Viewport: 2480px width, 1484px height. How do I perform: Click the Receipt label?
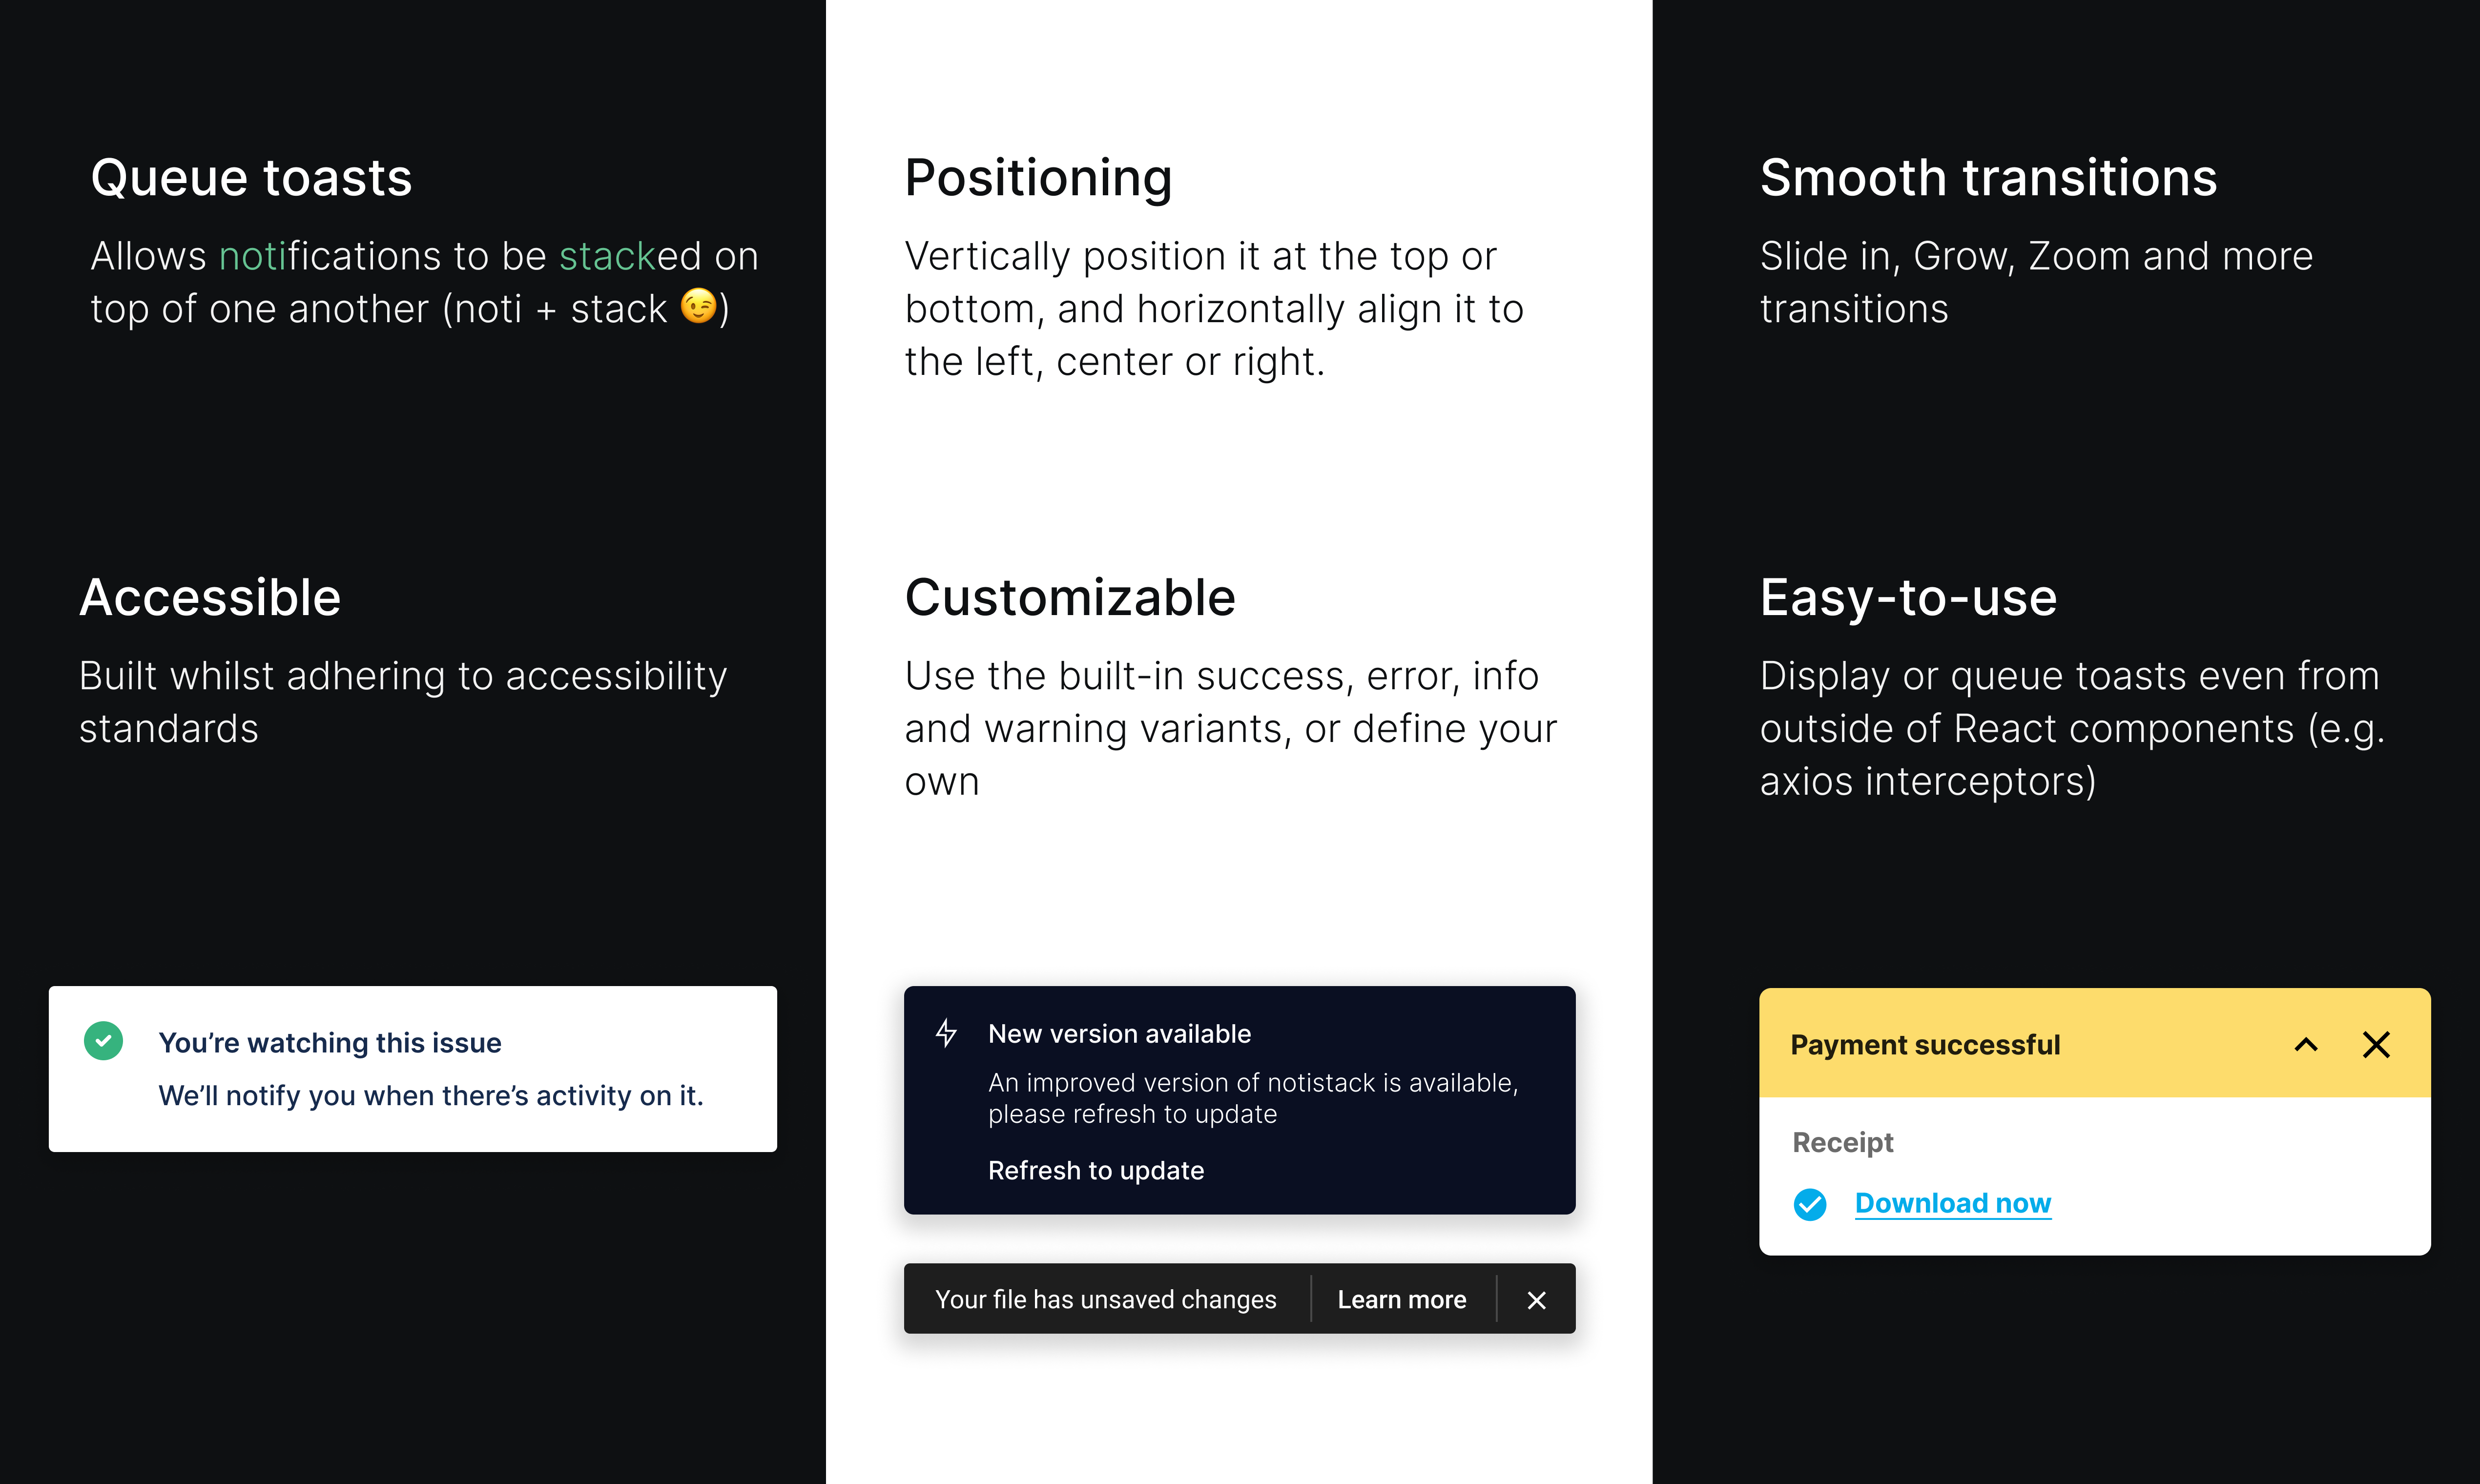tap(1842, 1142)
